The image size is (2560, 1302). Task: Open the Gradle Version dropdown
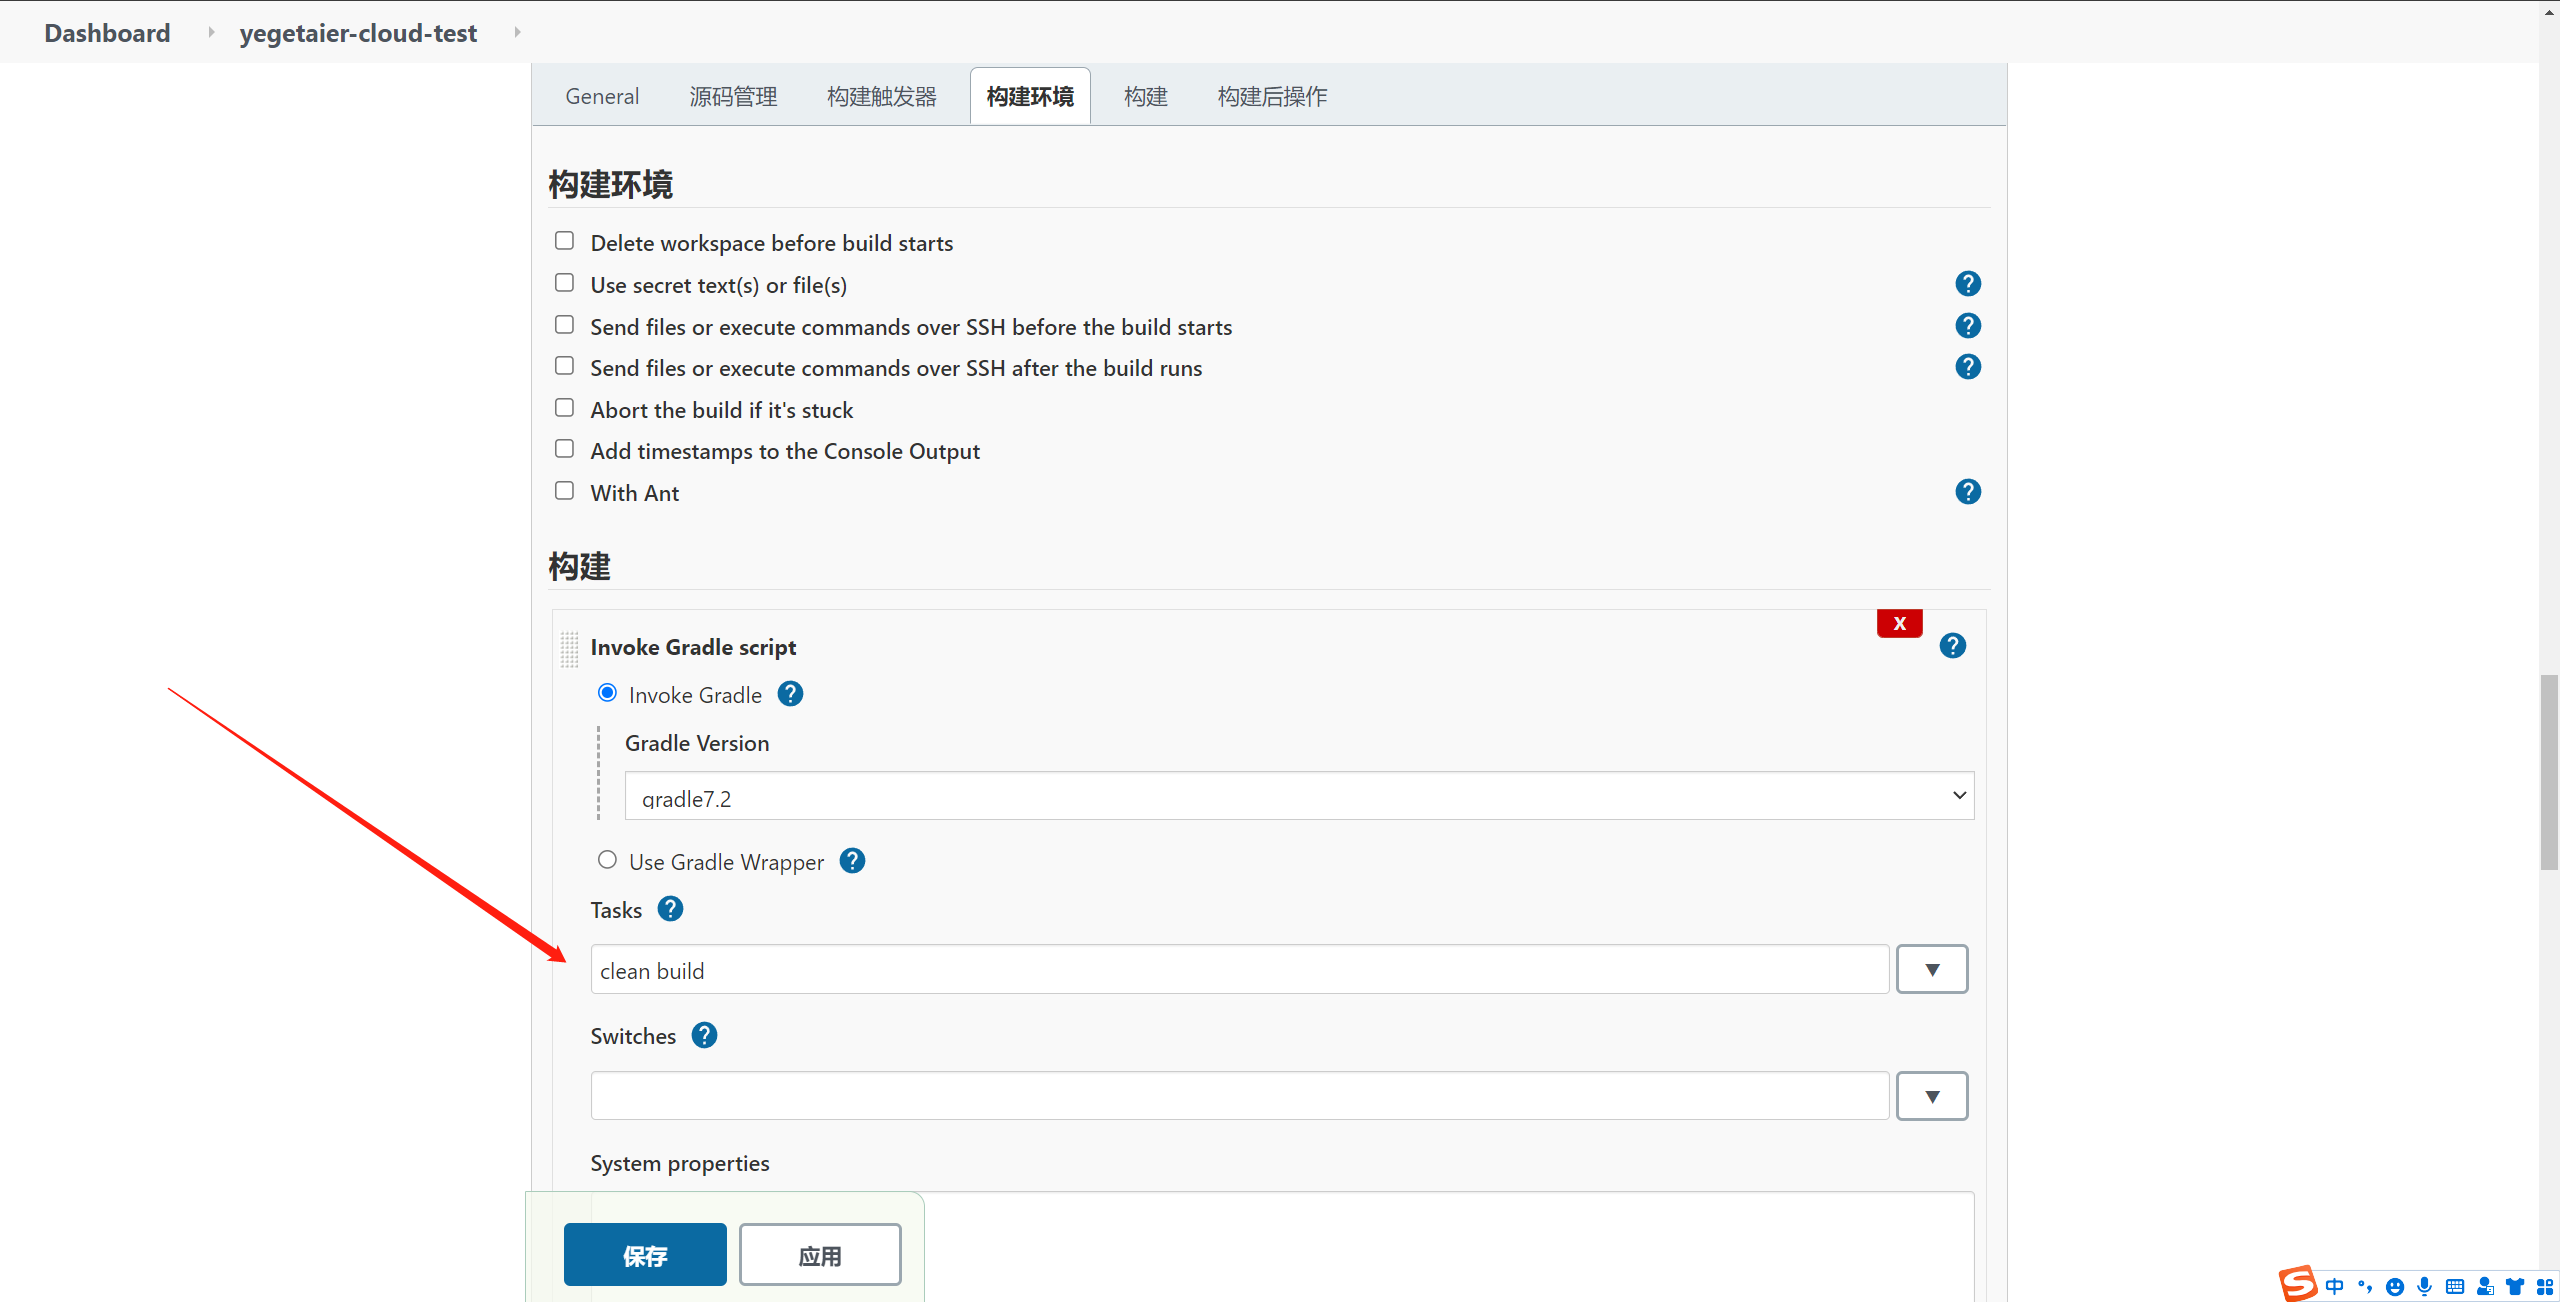1298,796
